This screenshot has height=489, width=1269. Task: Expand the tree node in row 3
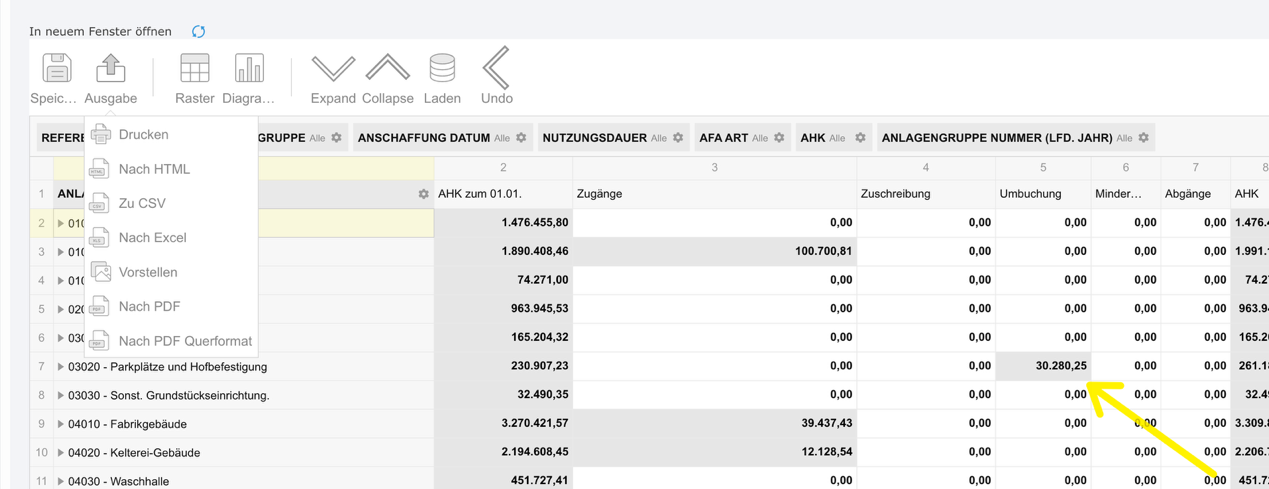[x=61, y=252]
